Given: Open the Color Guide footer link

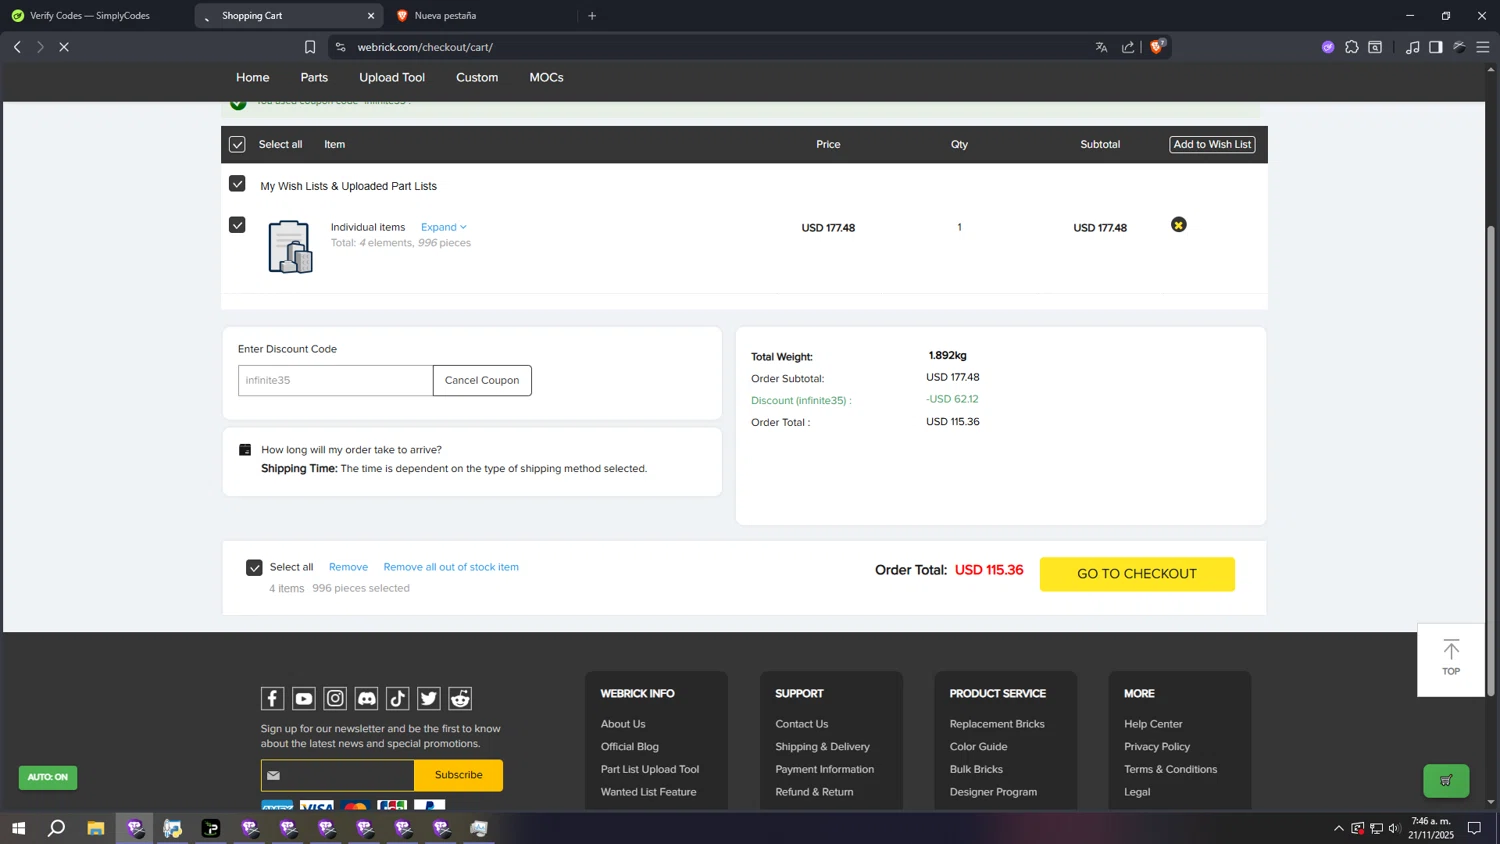Looking at the screenshot, I should 978,747.
